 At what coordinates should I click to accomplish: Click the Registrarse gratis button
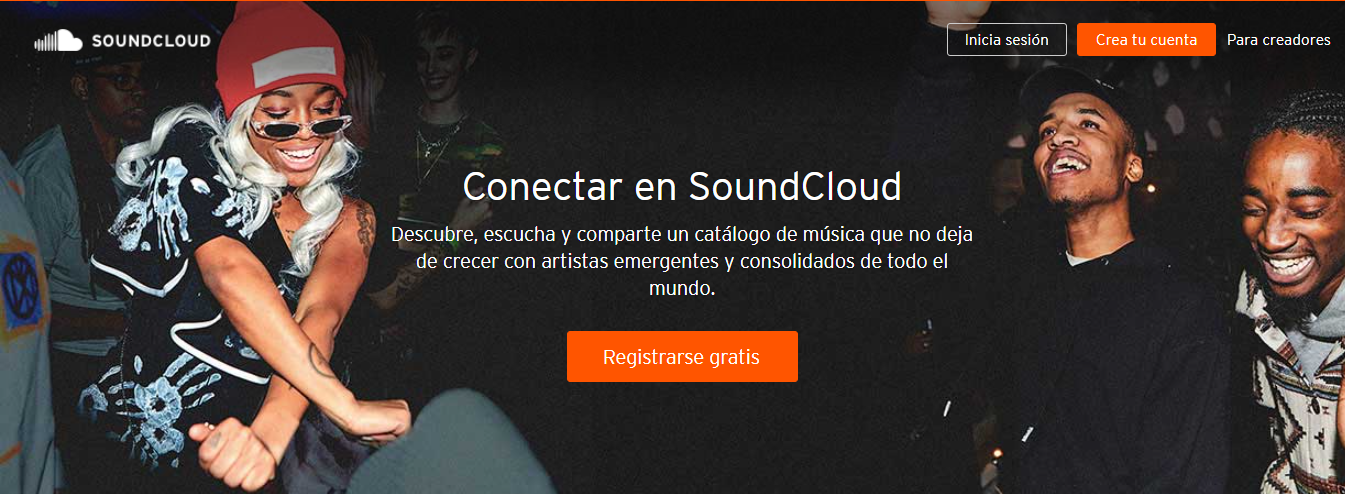682,356
